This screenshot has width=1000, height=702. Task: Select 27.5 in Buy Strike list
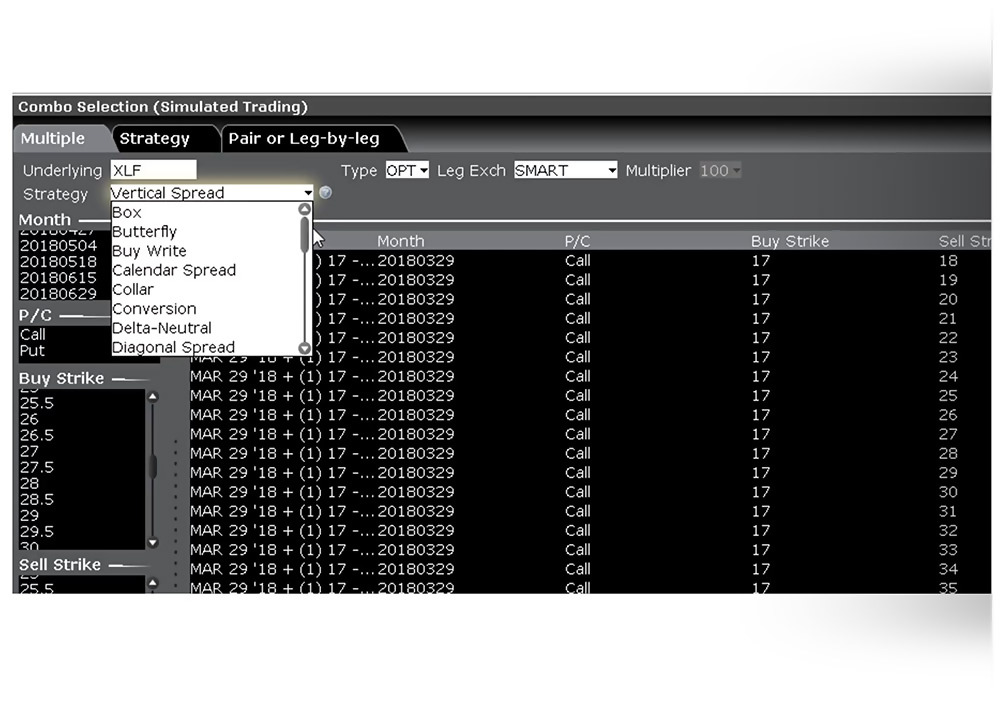[37, 467]
